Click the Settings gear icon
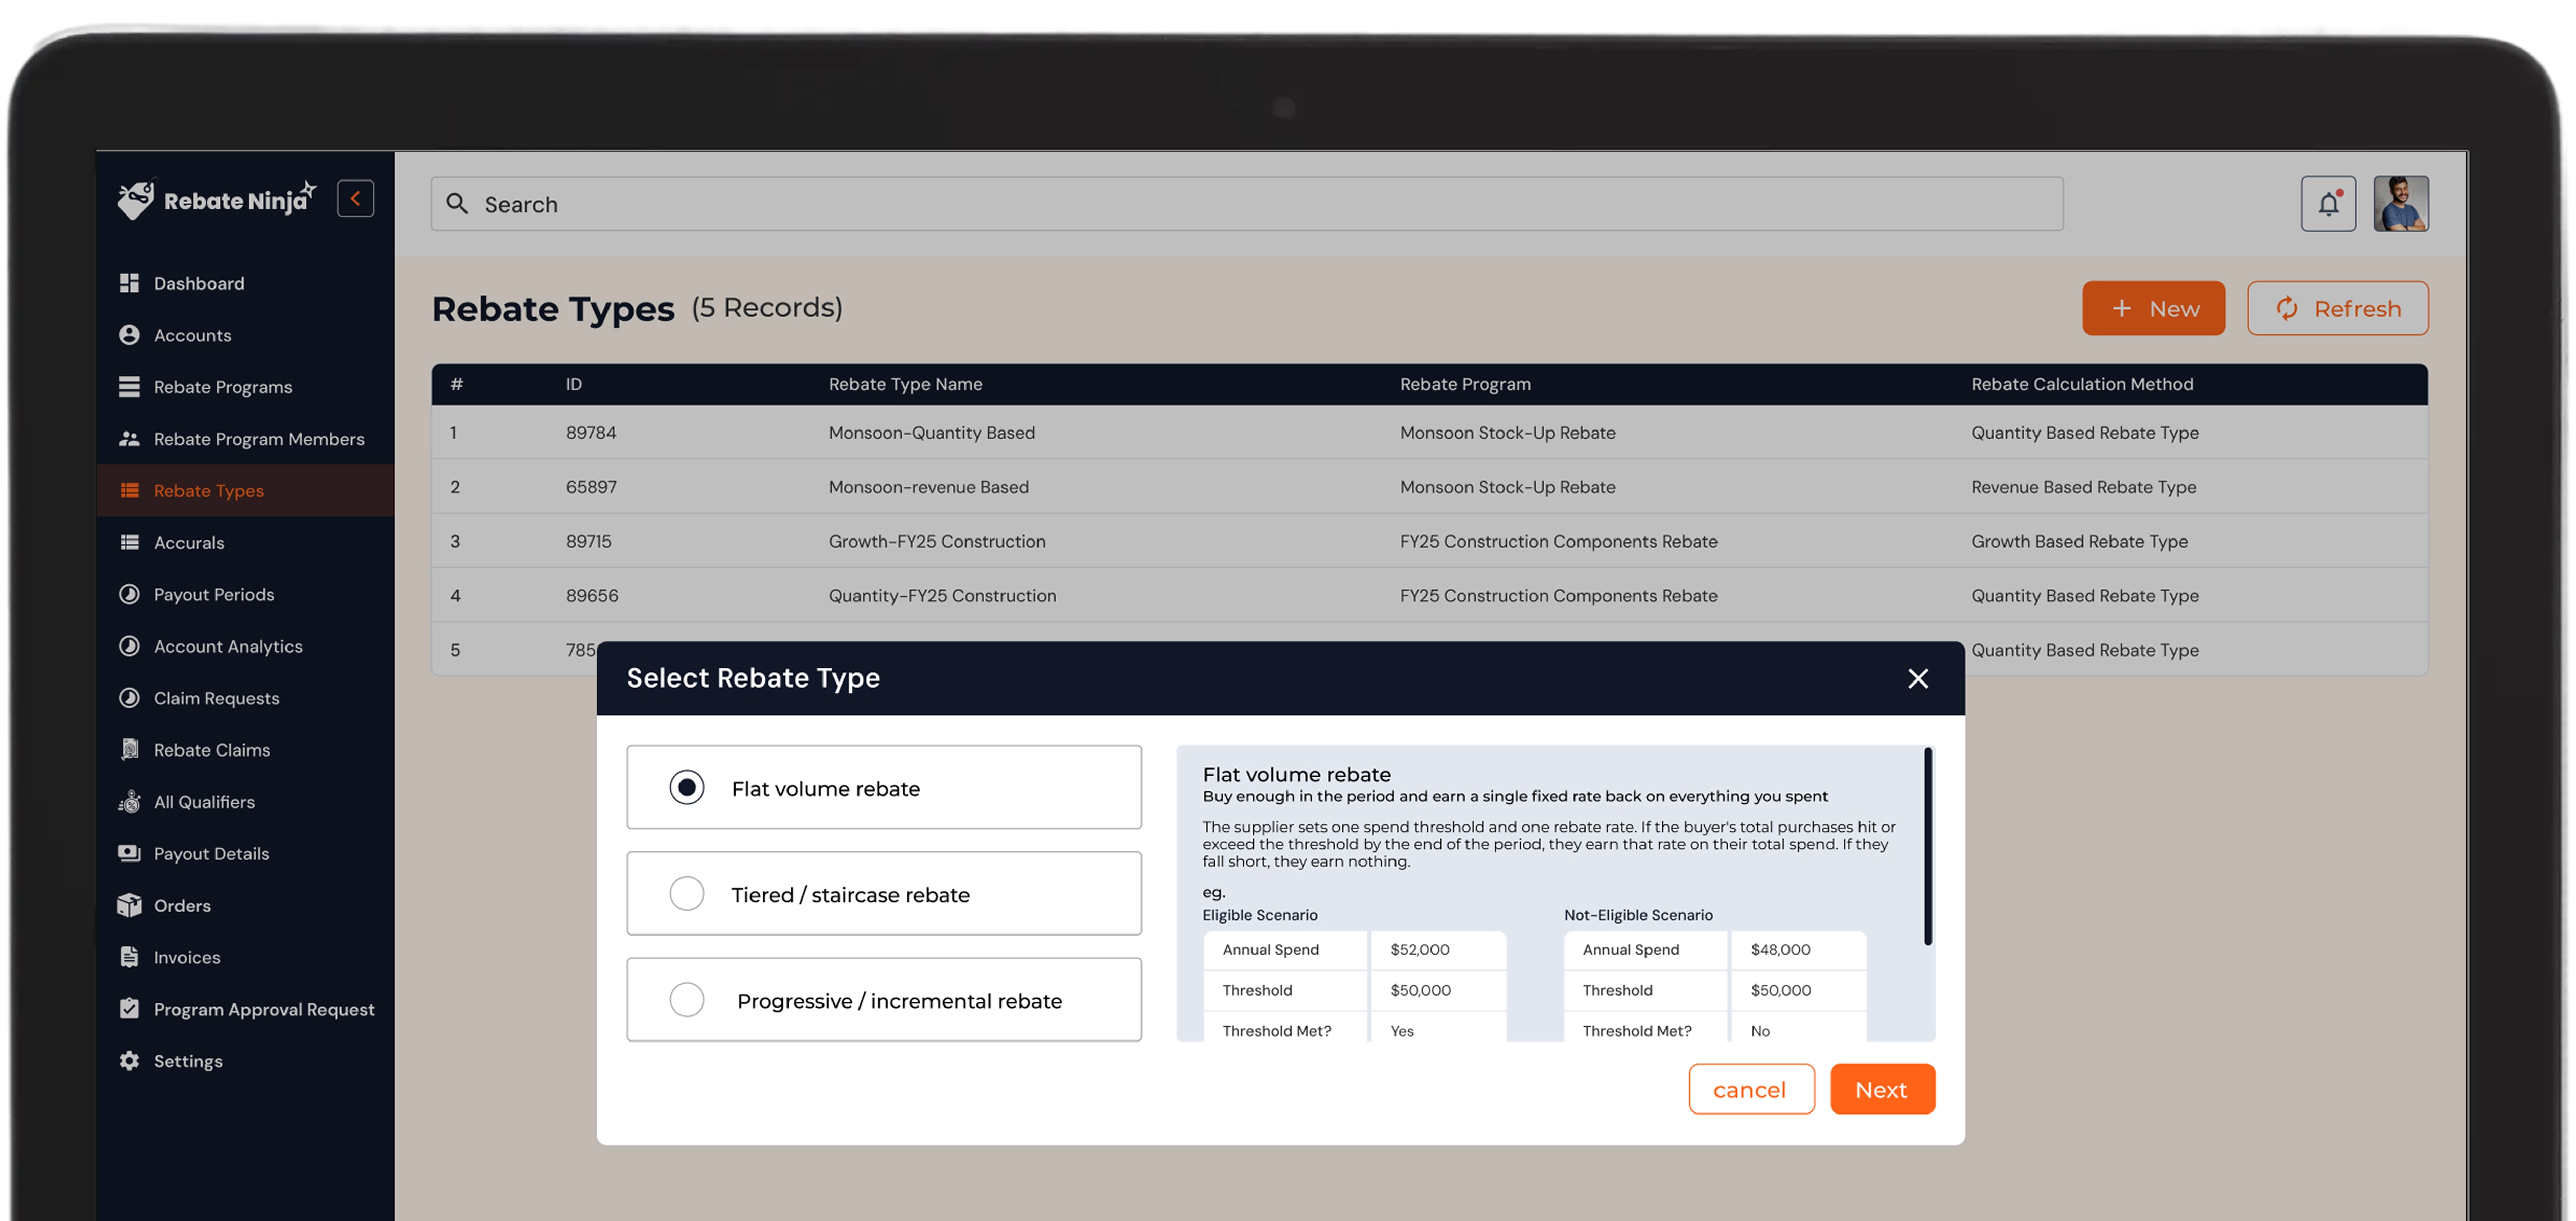 click(129, 1061)
